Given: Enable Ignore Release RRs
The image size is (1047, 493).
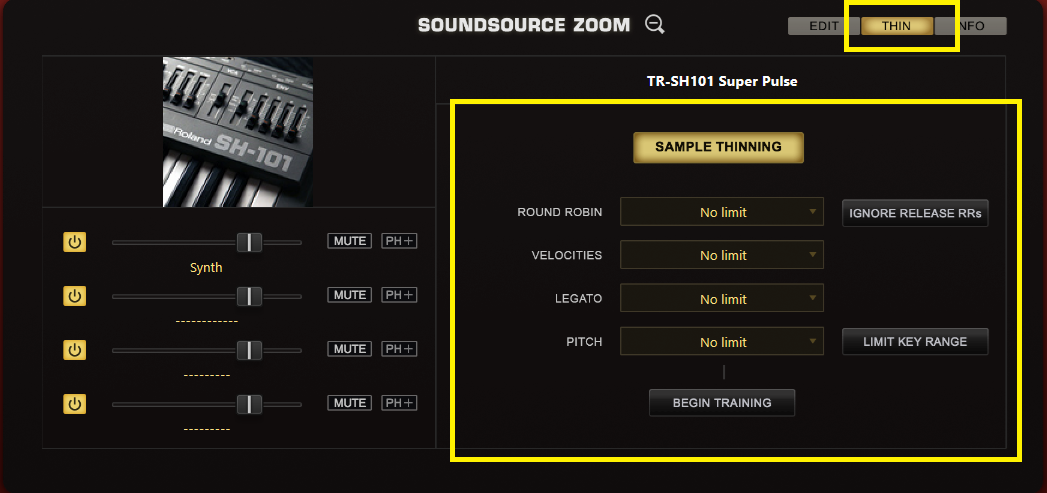Looking at the screenshot, I should click(x=915, y=213).
